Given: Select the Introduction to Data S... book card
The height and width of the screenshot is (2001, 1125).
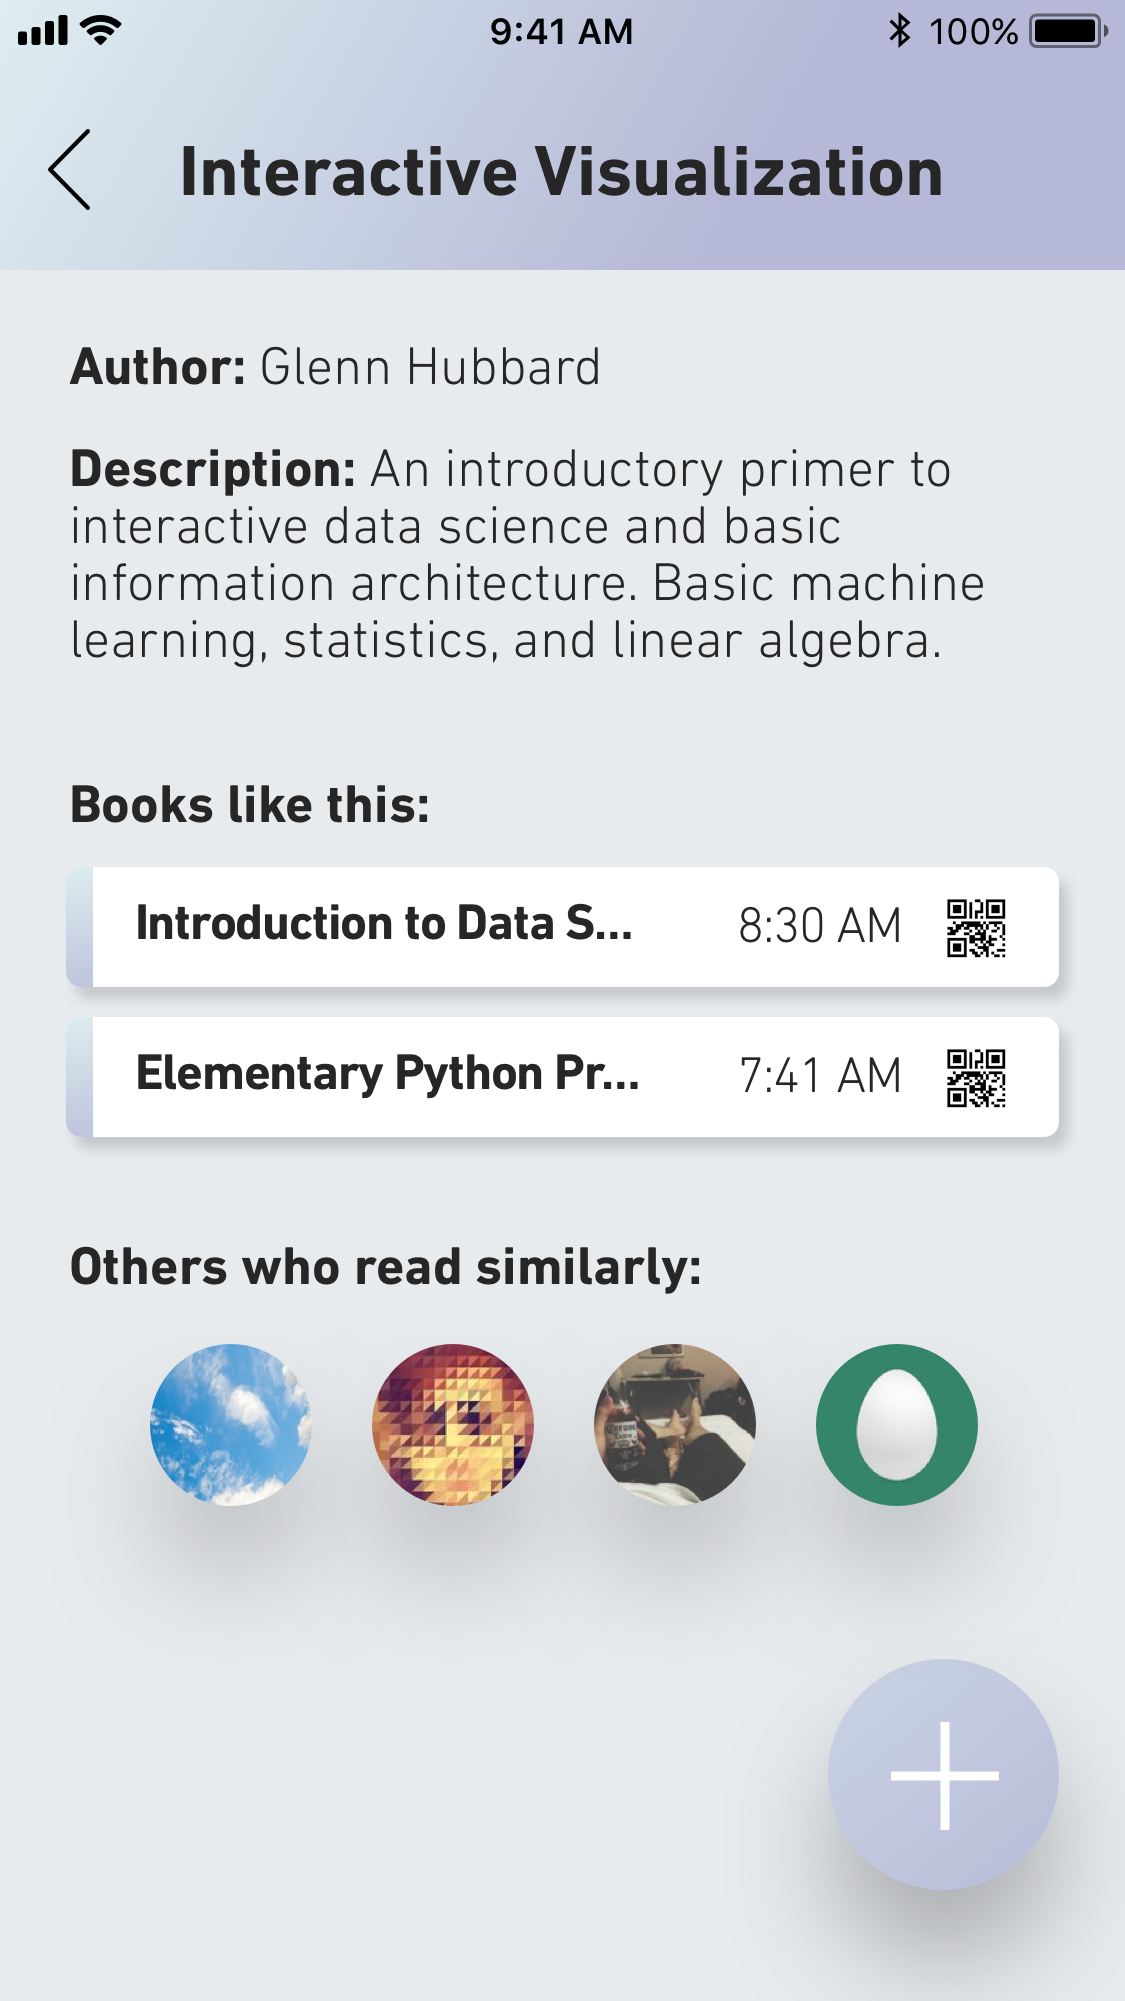Looking at the screenshot, I should point(562,927).
